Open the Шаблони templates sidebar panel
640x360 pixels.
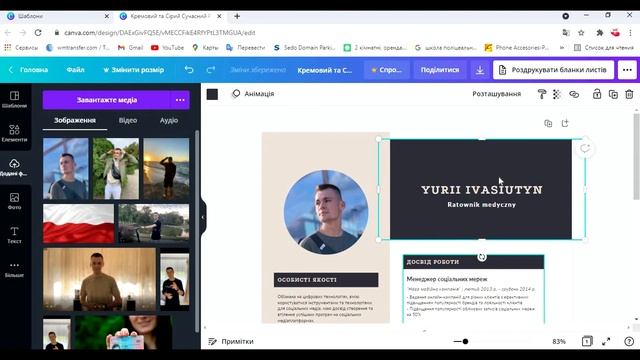click(14, 99)
